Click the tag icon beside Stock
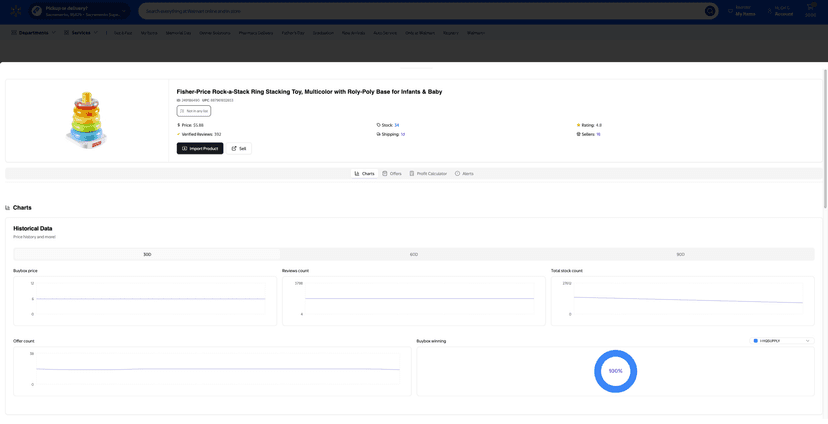Viewport: 828px width, 424px height. coord(378,125)
